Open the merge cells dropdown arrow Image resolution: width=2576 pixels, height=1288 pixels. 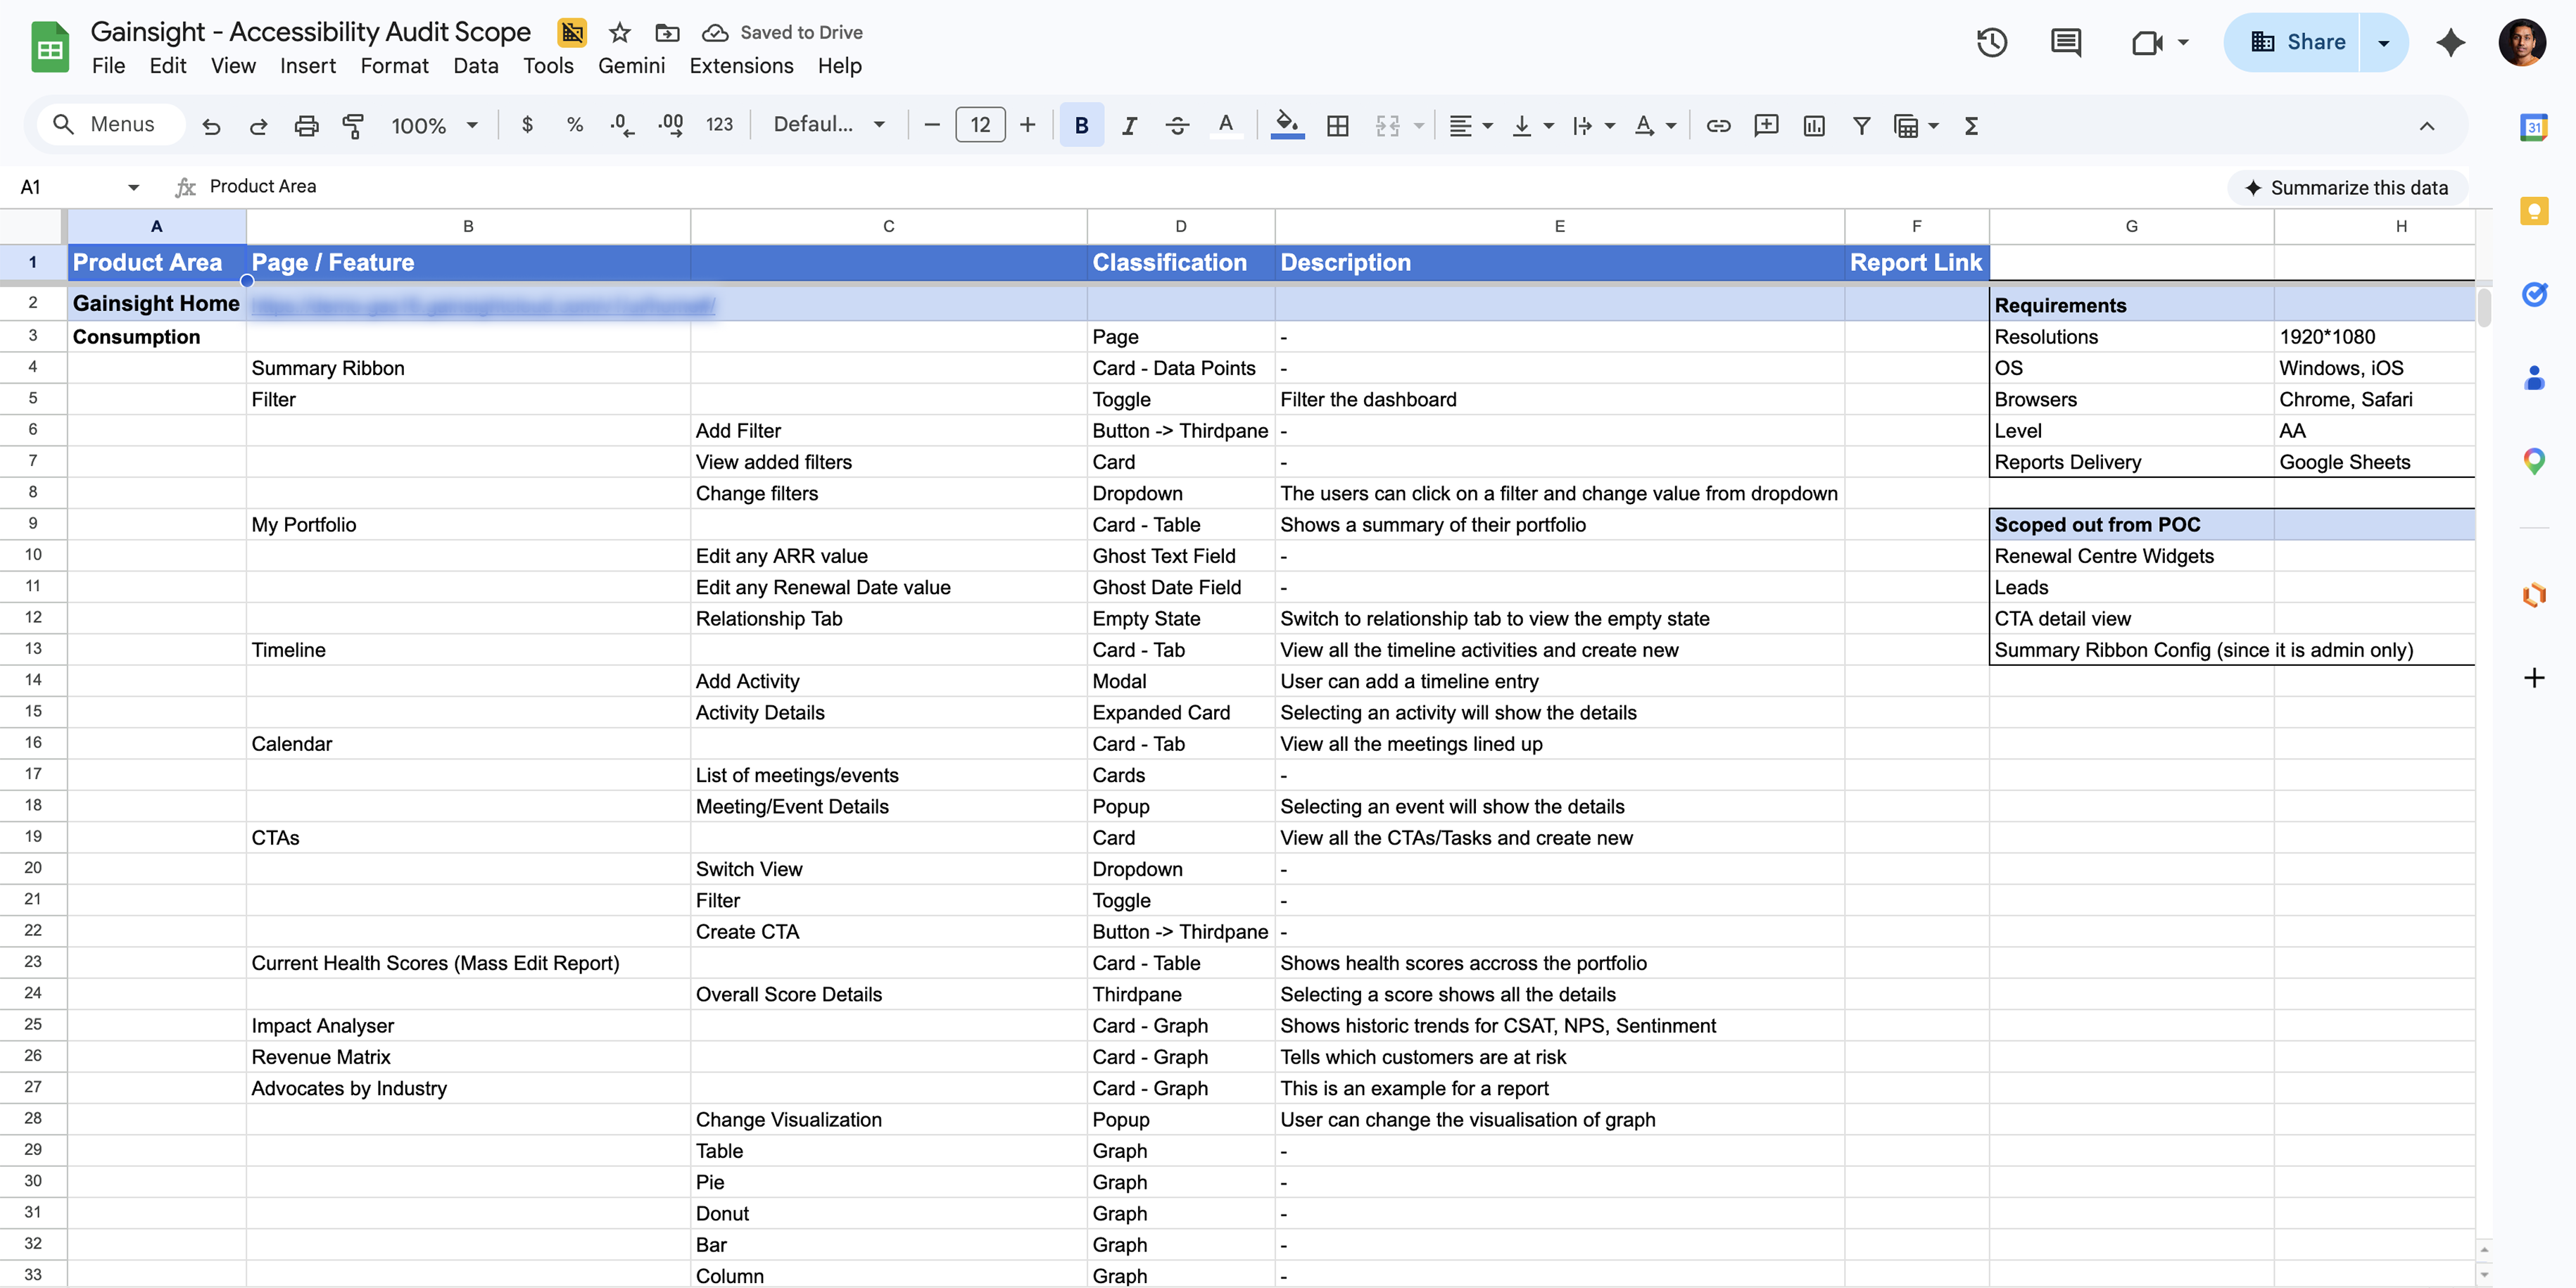pos(1418,126)
